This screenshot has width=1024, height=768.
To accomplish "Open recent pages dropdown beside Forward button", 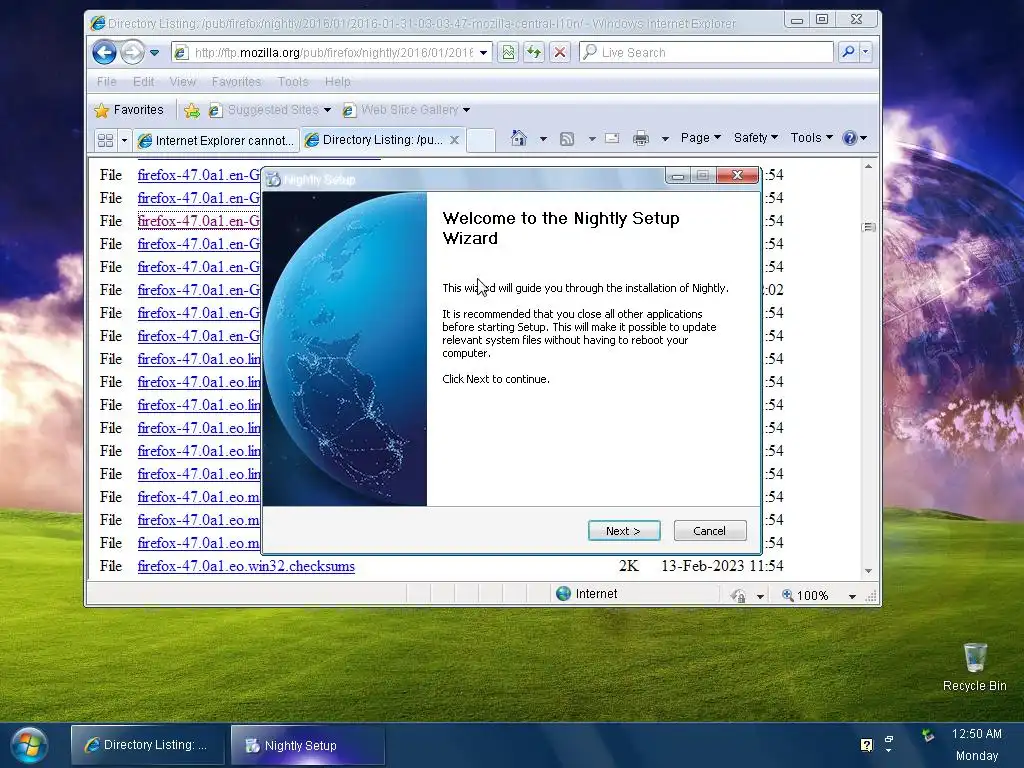I will coord(155,52).
